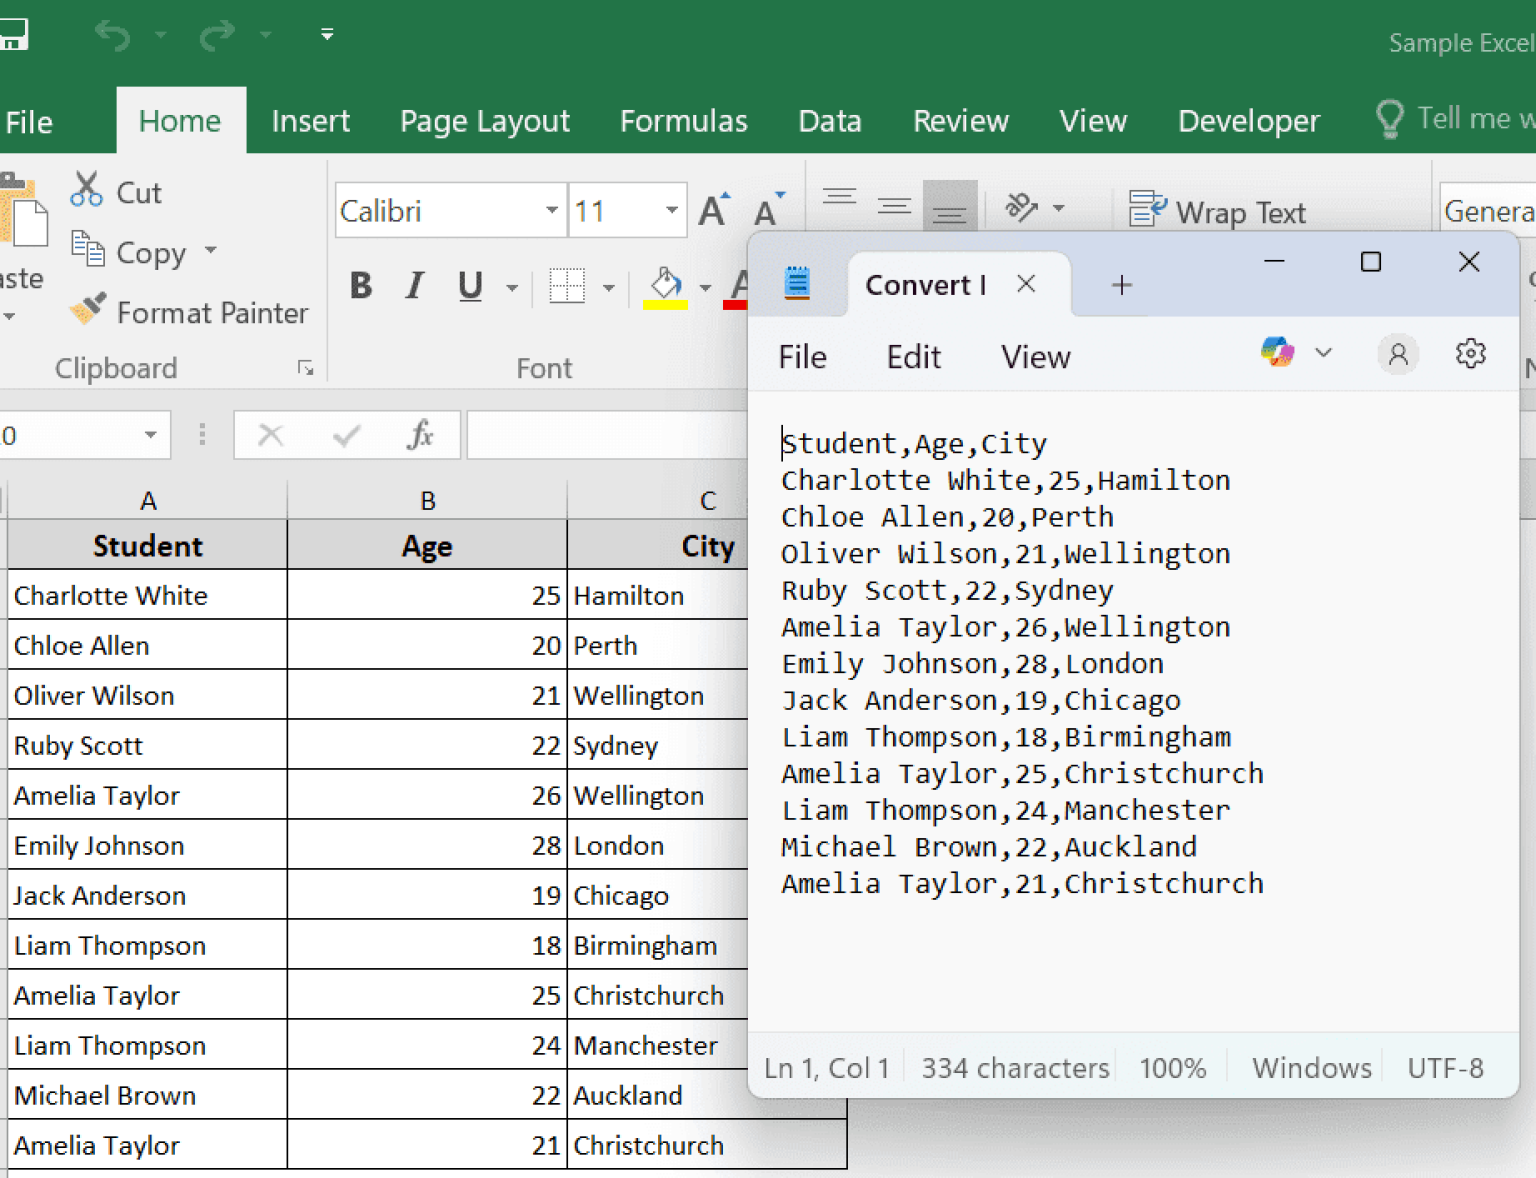
Task: Open Notepad settings gear
Action: pos(1470,354)
